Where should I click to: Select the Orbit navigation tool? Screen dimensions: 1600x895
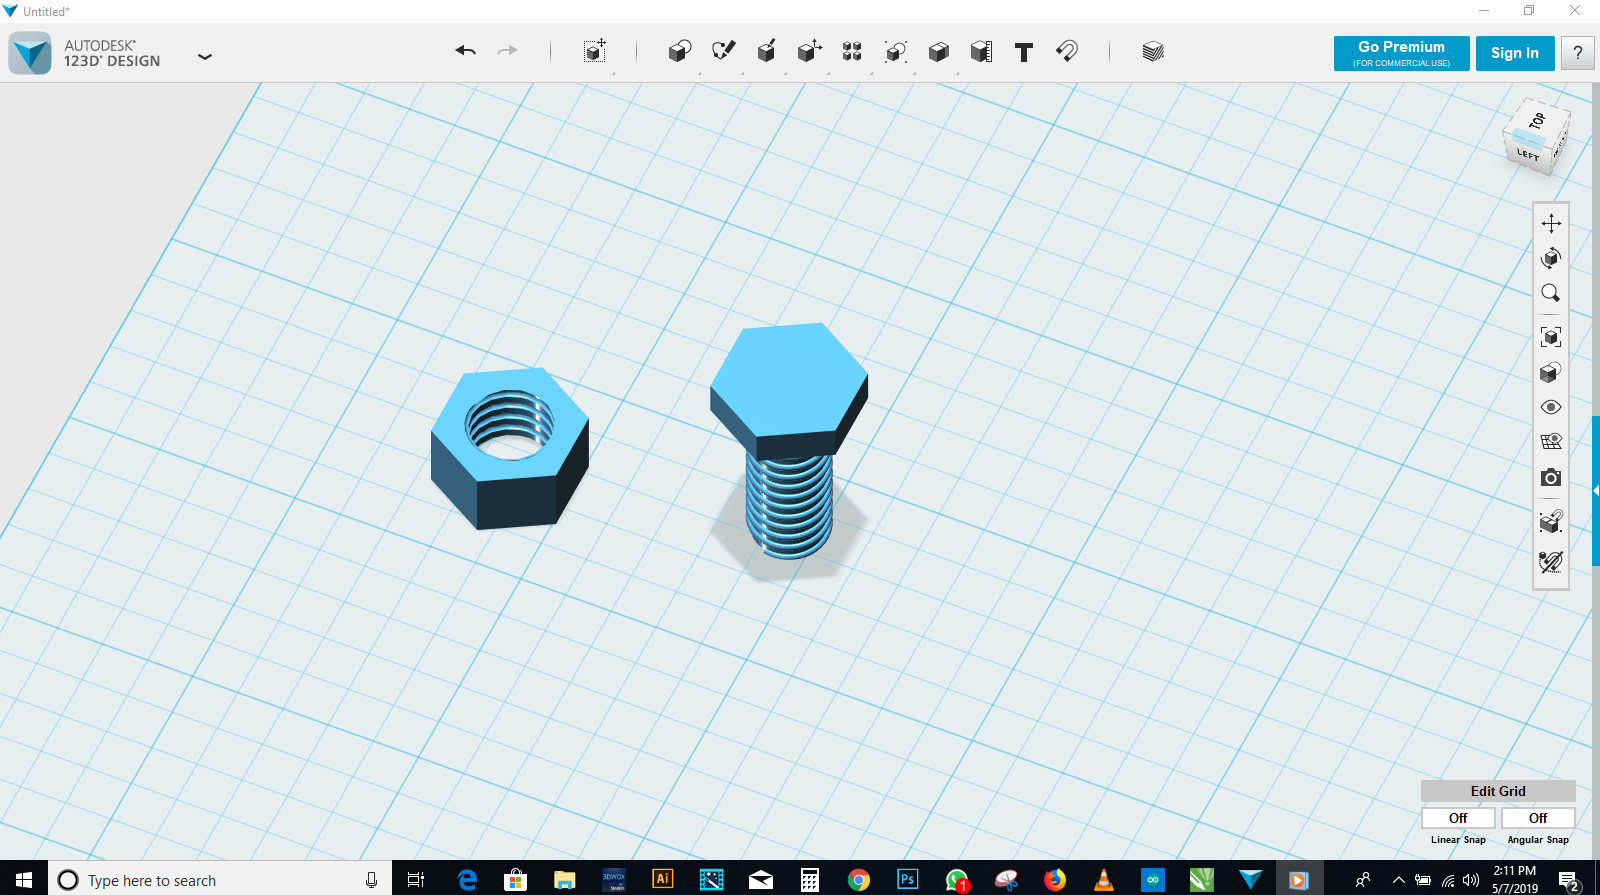[1551, 258]
